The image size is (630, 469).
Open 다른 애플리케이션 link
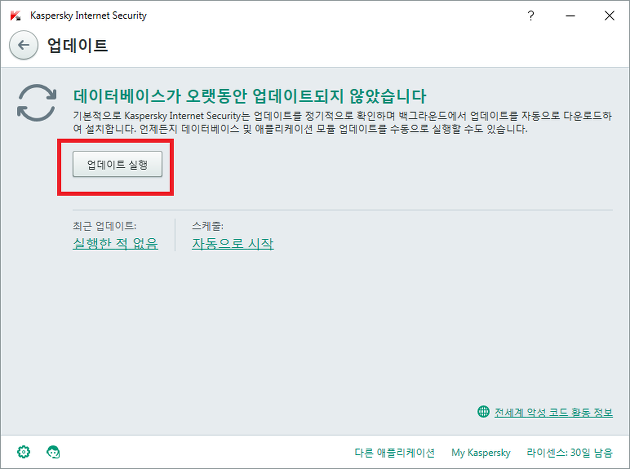394,453
